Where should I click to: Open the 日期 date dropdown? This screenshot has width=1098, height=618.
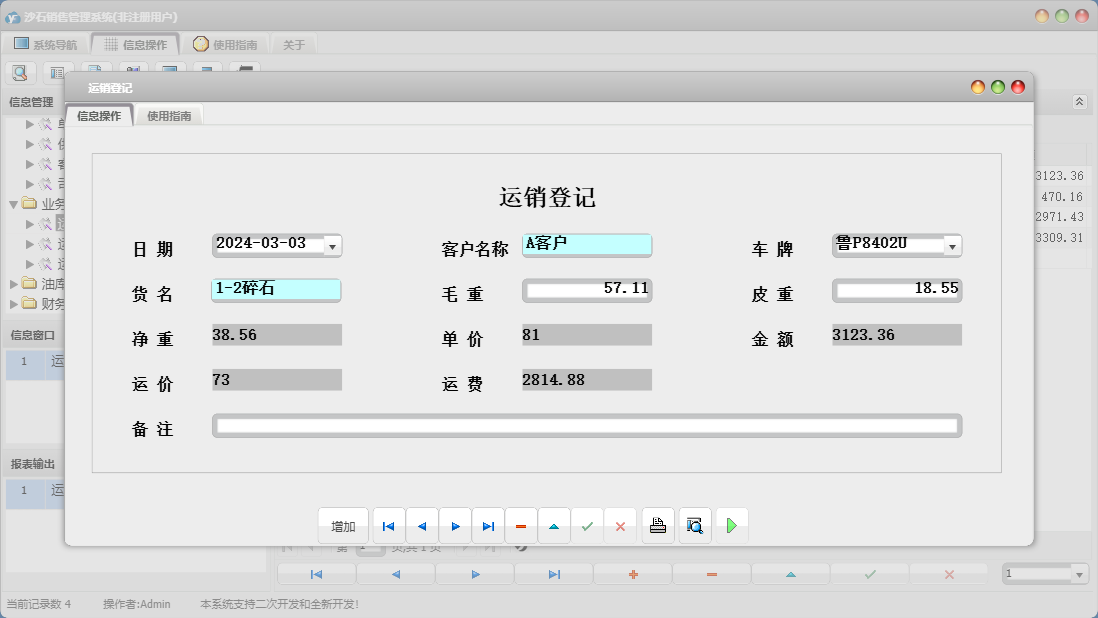(x=330, y=245)
